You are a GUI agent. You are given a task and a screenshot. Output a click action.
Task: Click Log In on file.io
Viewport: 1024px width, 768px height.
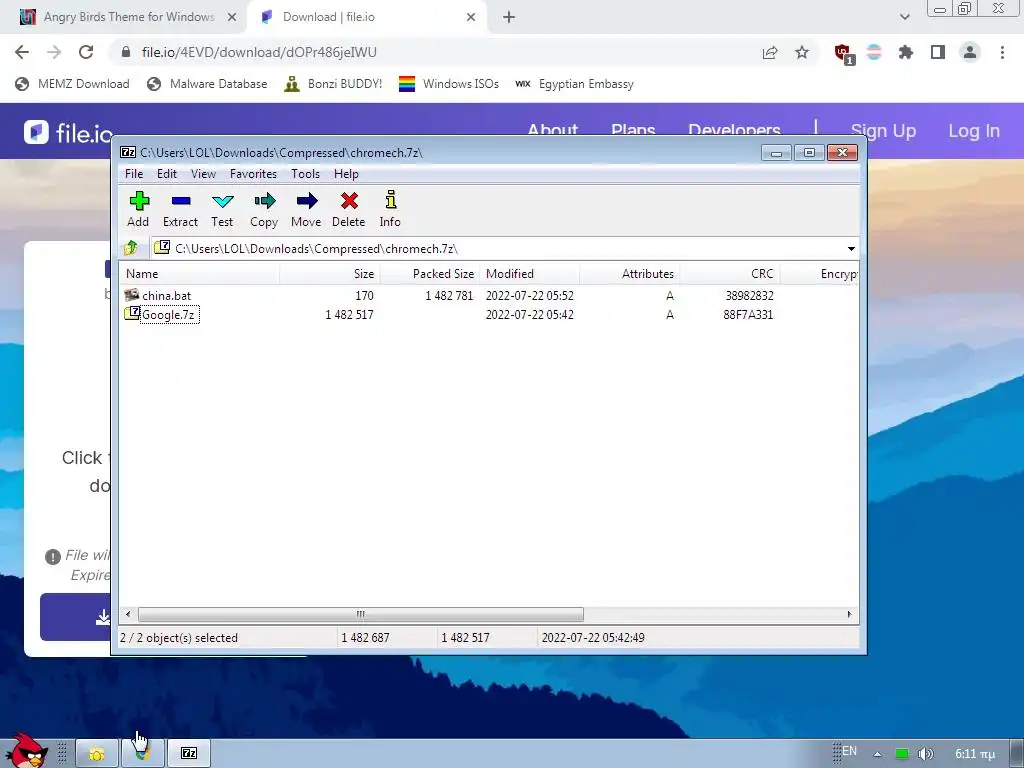point(974,131)
